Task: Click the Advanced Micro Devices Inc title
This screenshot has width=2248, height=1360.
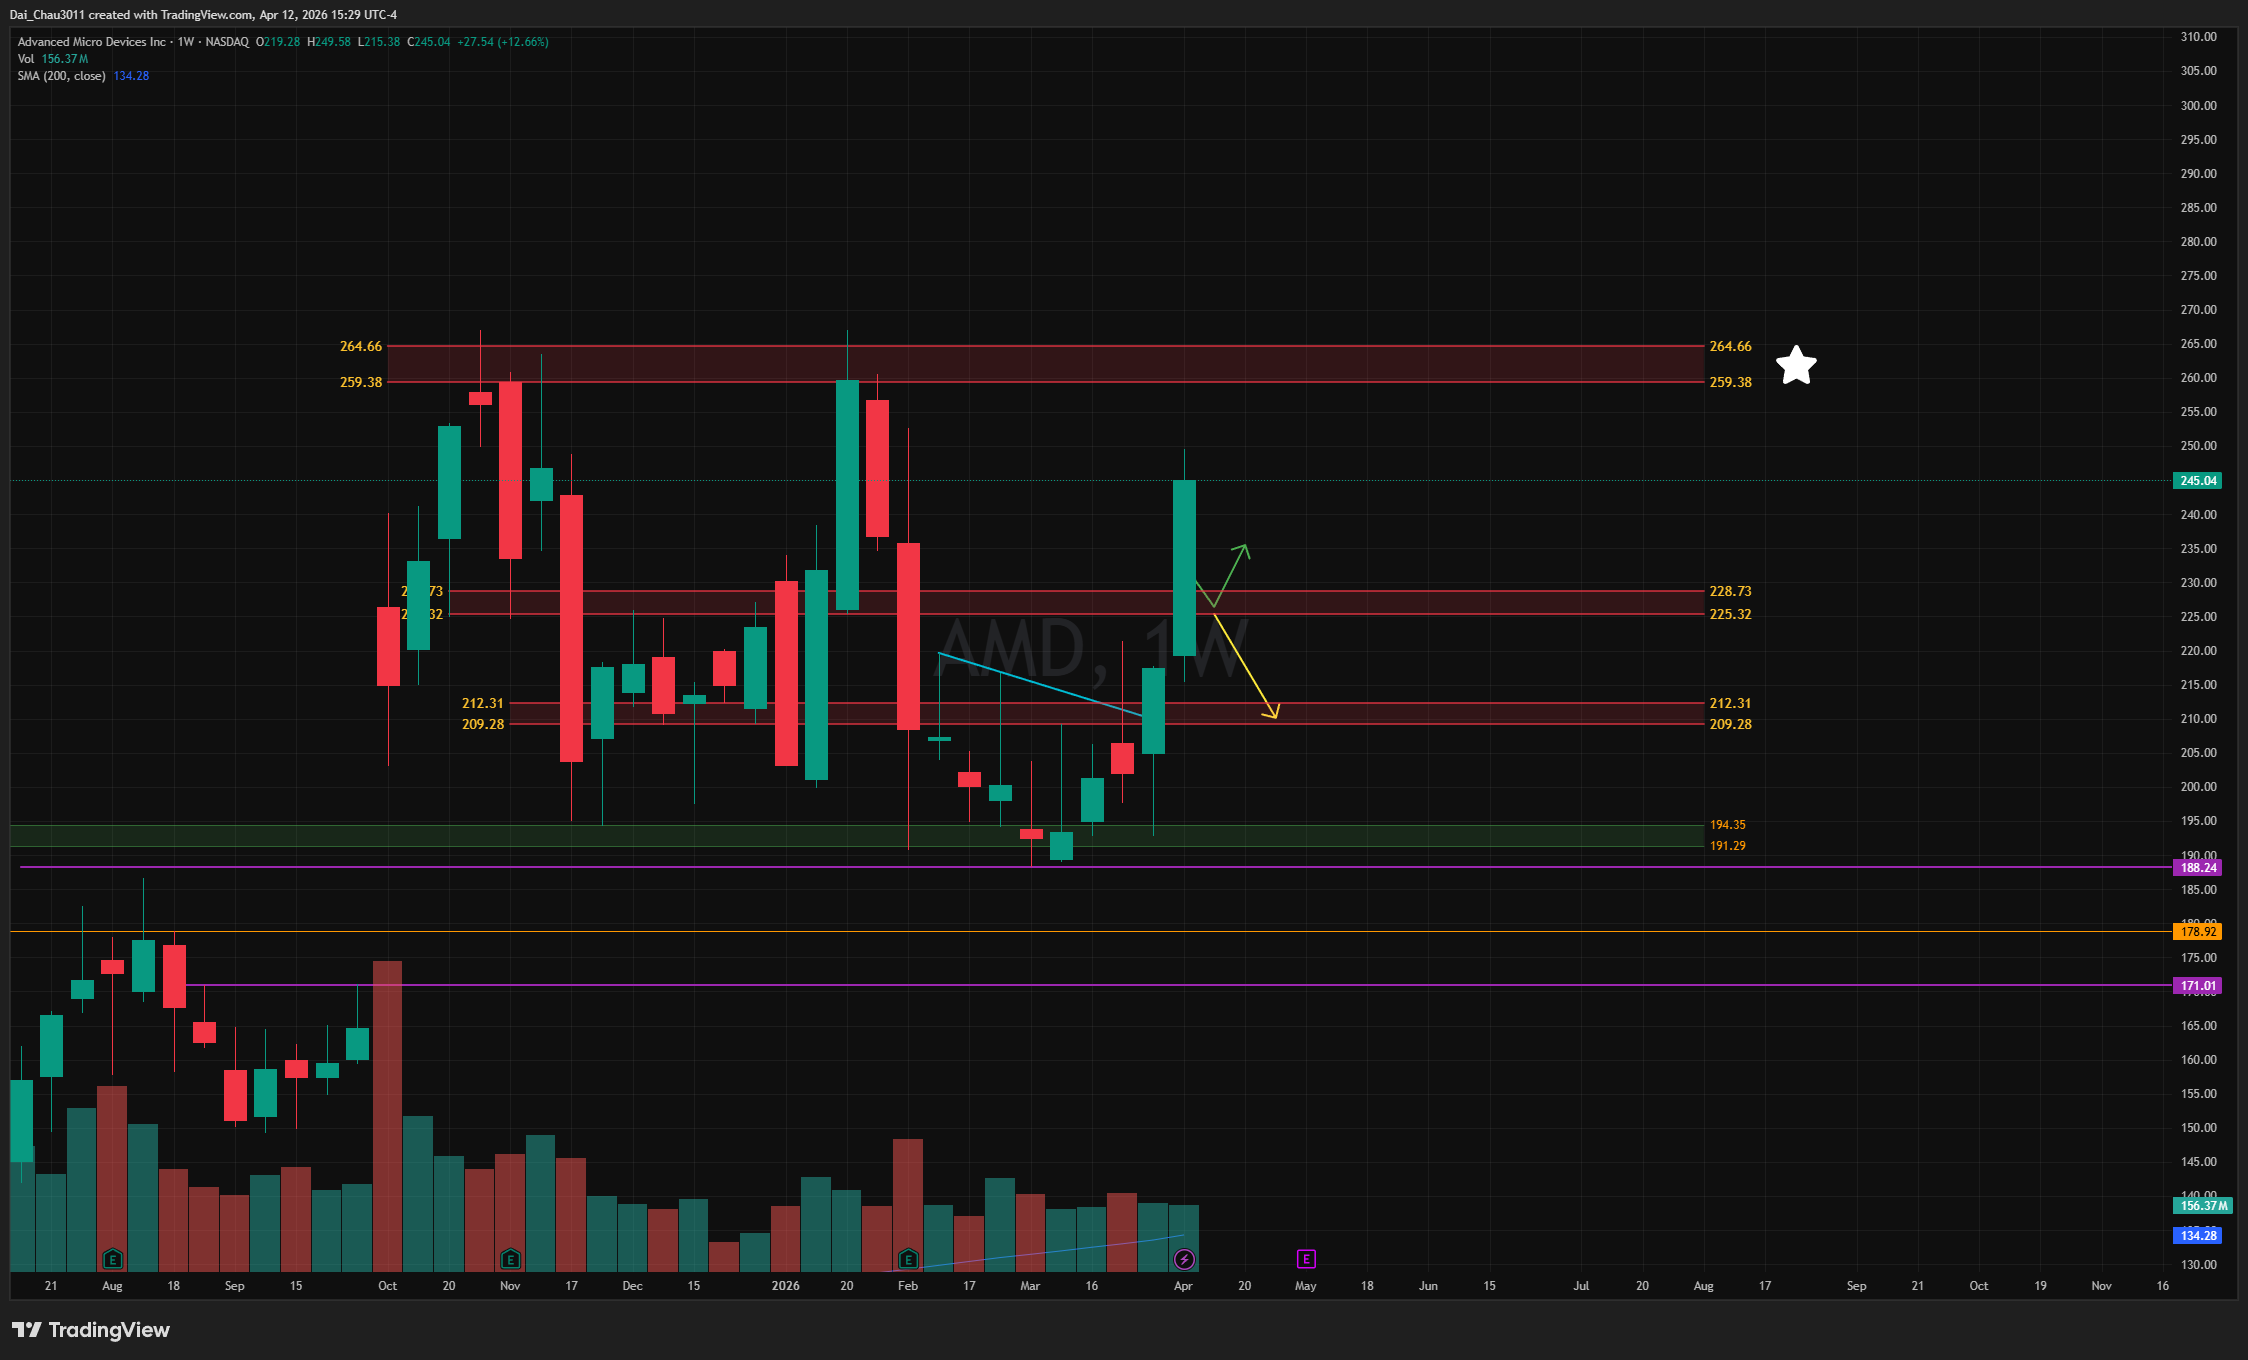Action: click(92, 42)
